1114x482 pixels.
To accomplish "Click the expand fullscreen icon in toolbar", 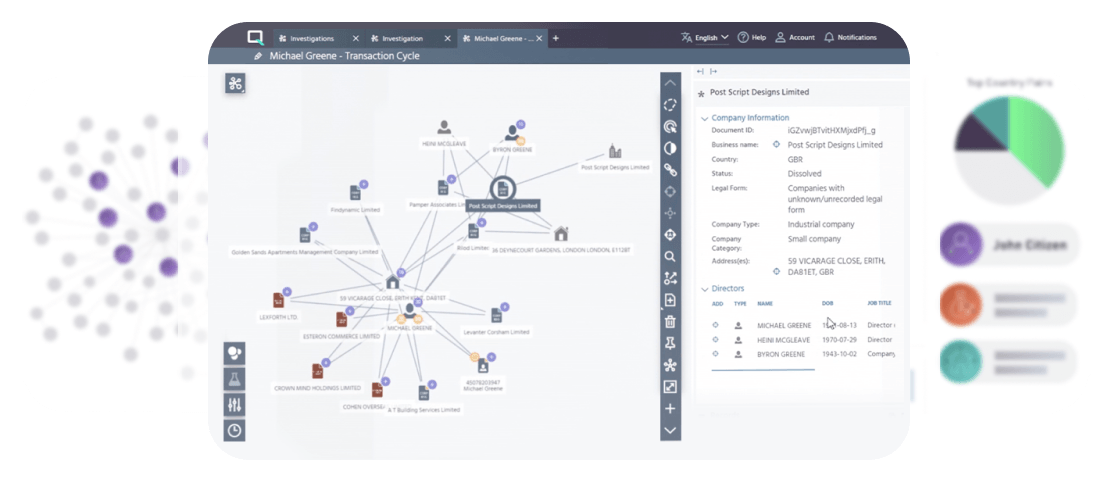I will [670, 387].
